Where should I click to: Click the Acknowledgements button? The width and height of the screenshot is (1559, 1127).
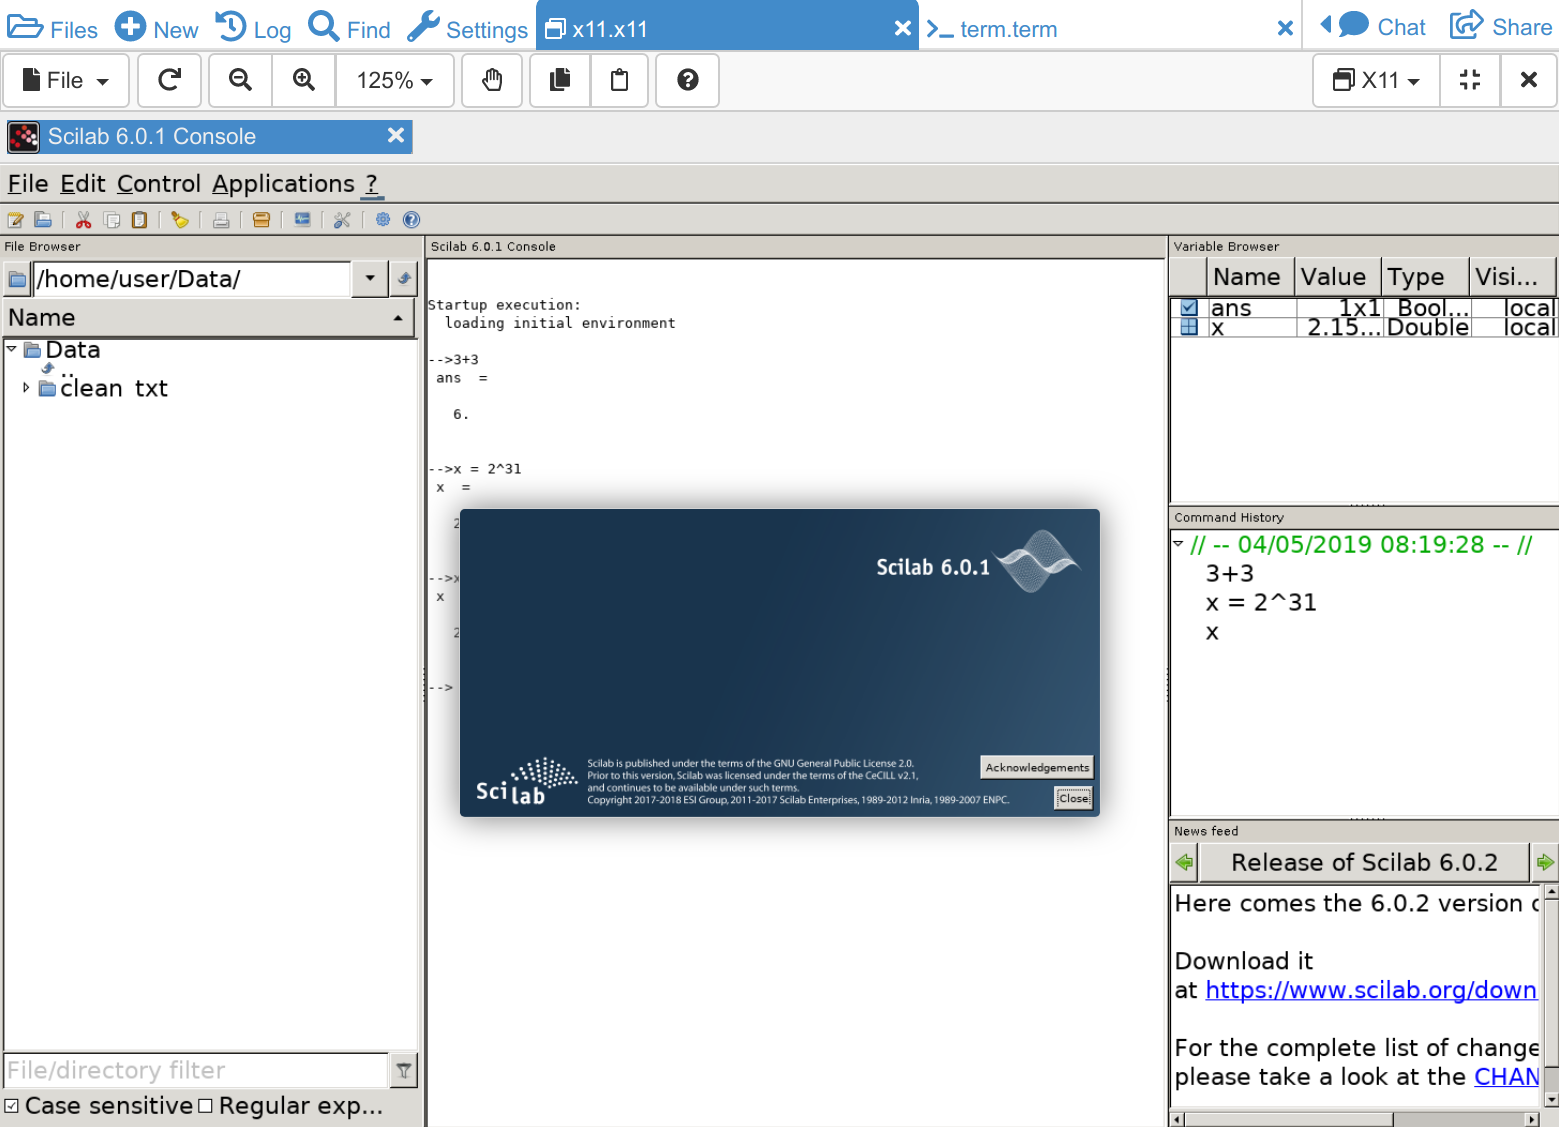tap(1036, 768)
